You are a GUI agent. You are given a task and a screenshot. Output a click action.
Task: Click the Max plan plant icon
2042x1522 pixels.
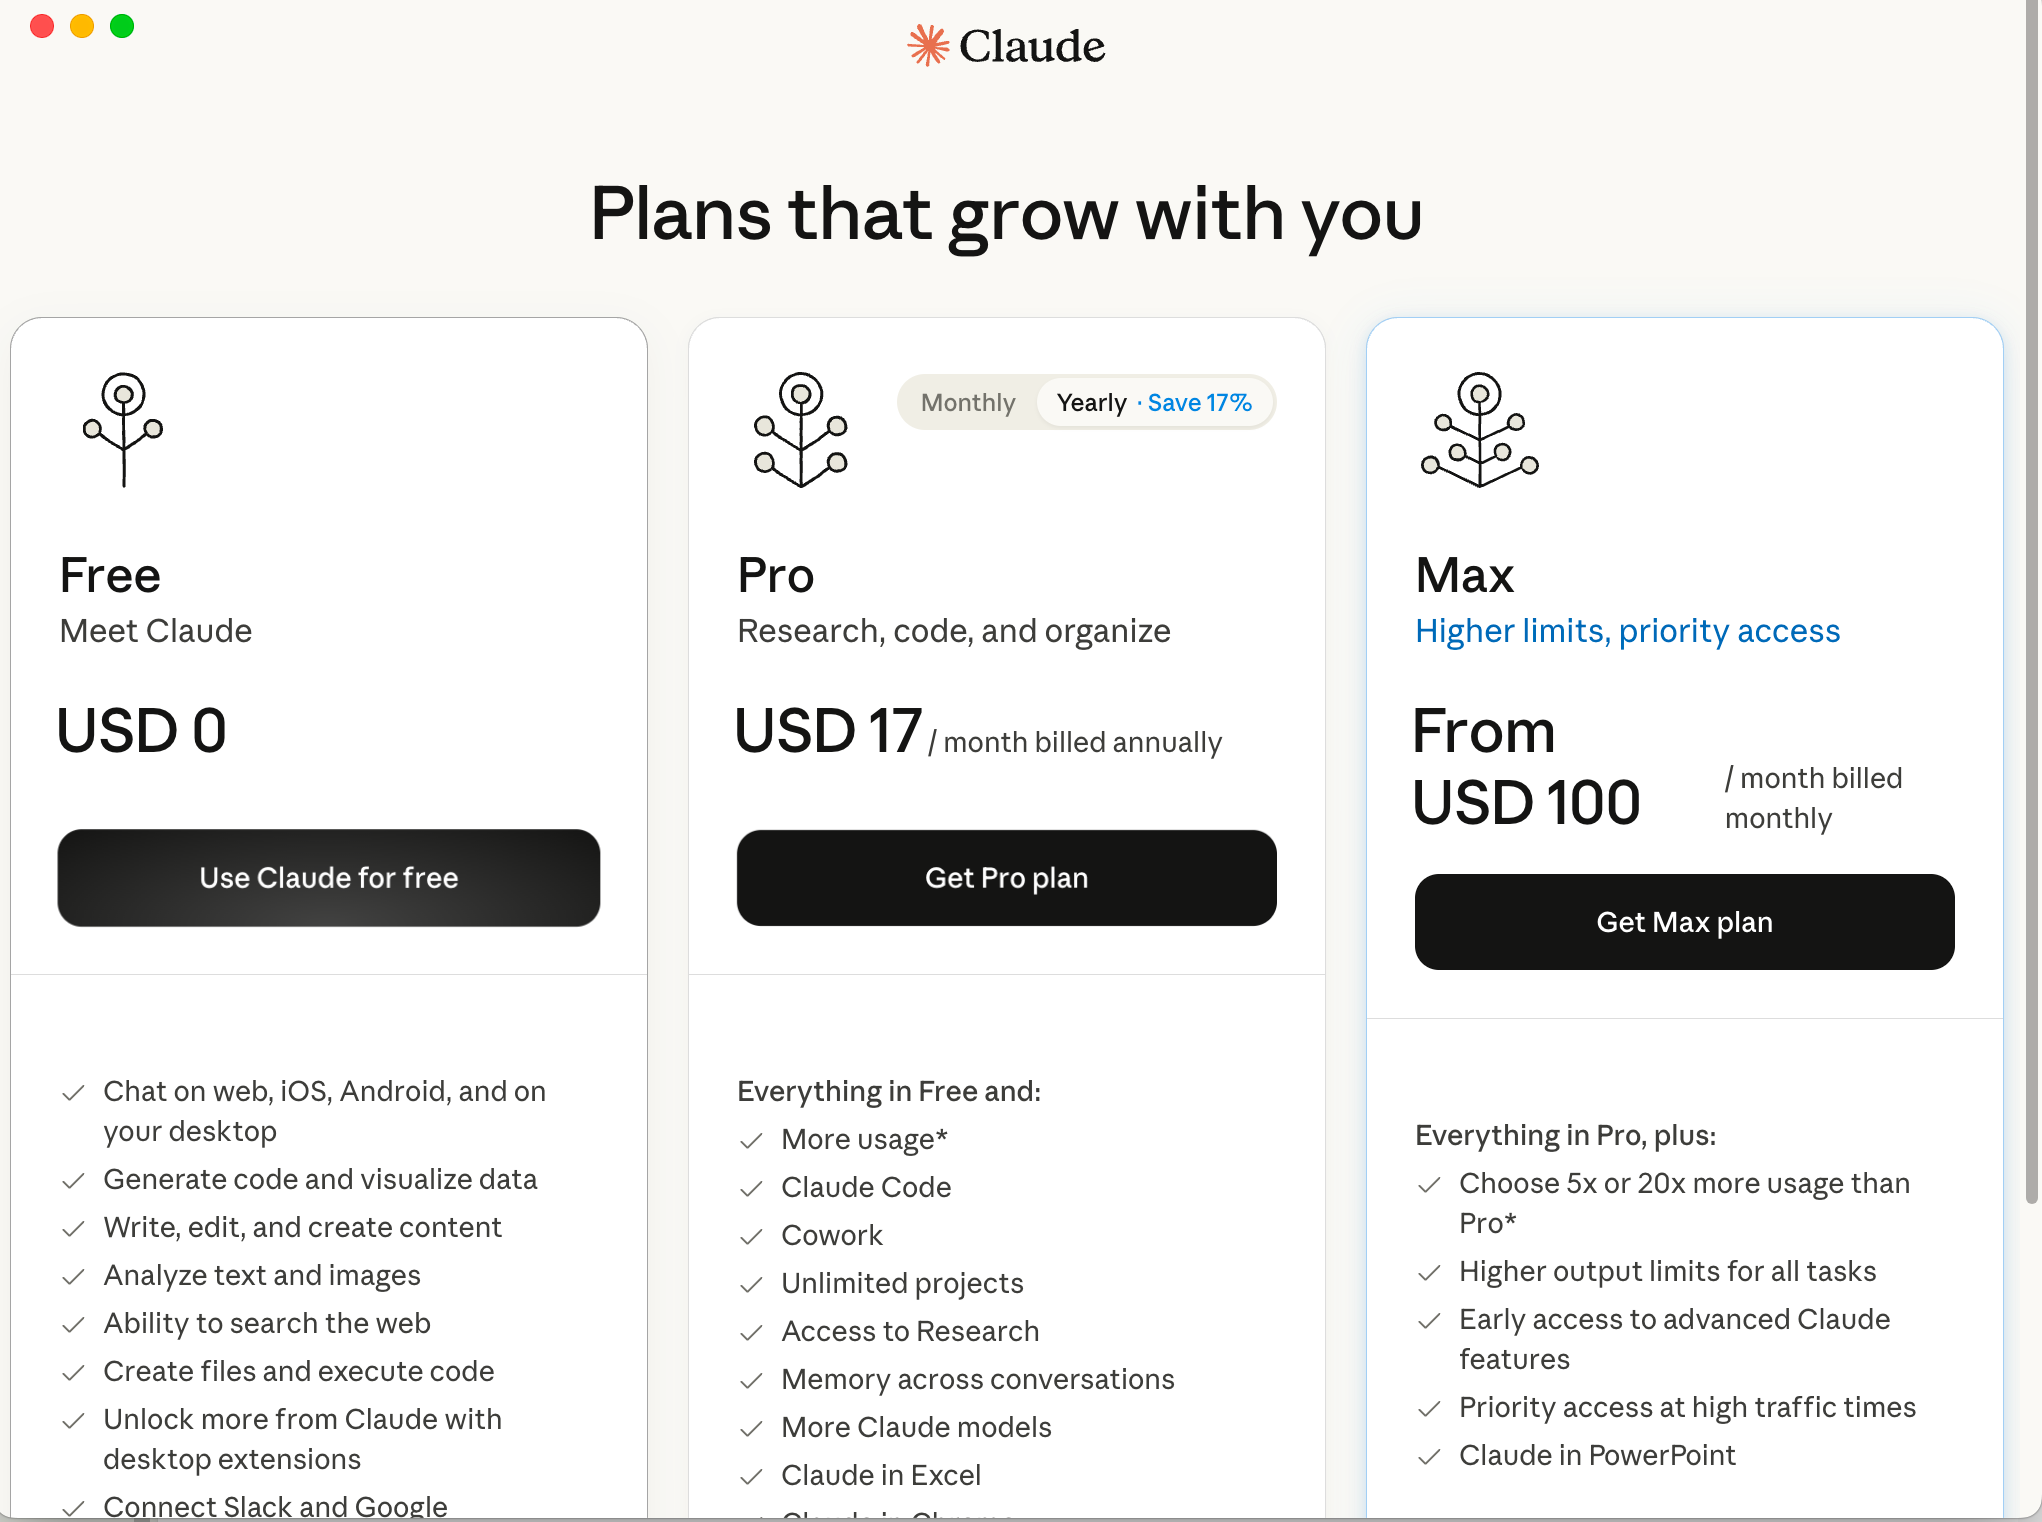[1479, 430]
